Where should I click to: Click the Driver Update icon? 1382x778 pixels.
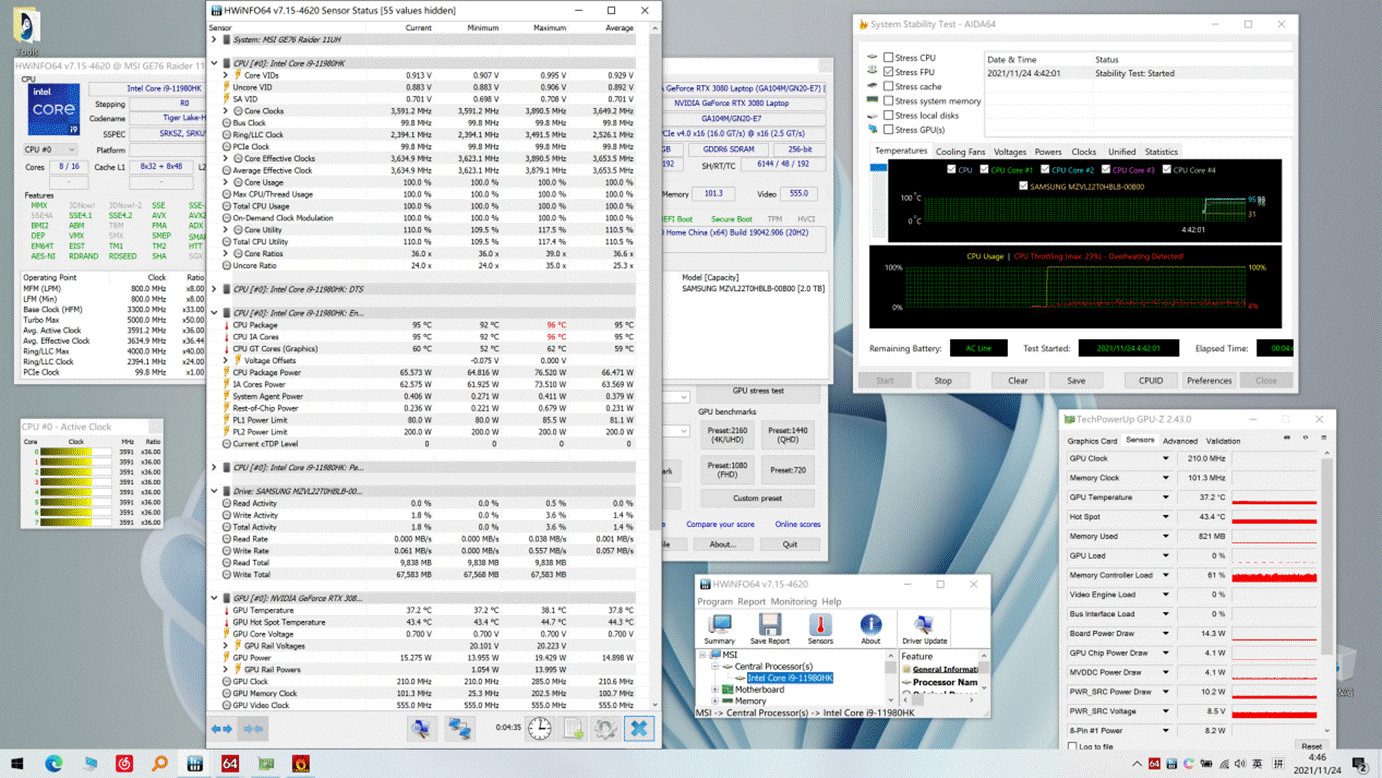pyautogui.click(x=924, y=629)
